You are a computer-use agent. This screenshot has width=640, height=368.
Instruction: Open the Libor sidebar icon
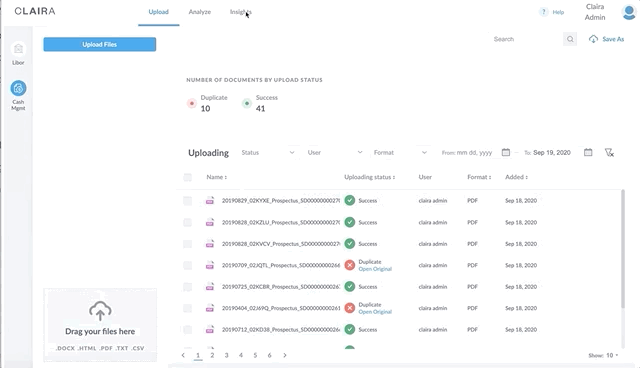click(18, 49)
